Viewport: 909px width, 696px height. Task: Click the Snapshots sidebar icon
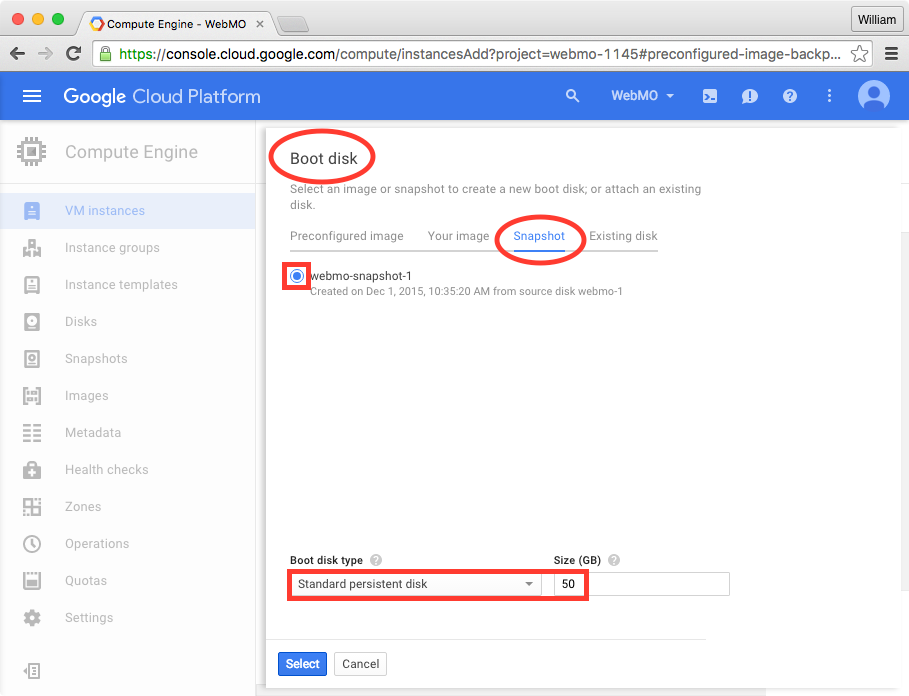[x=32, y=359]
